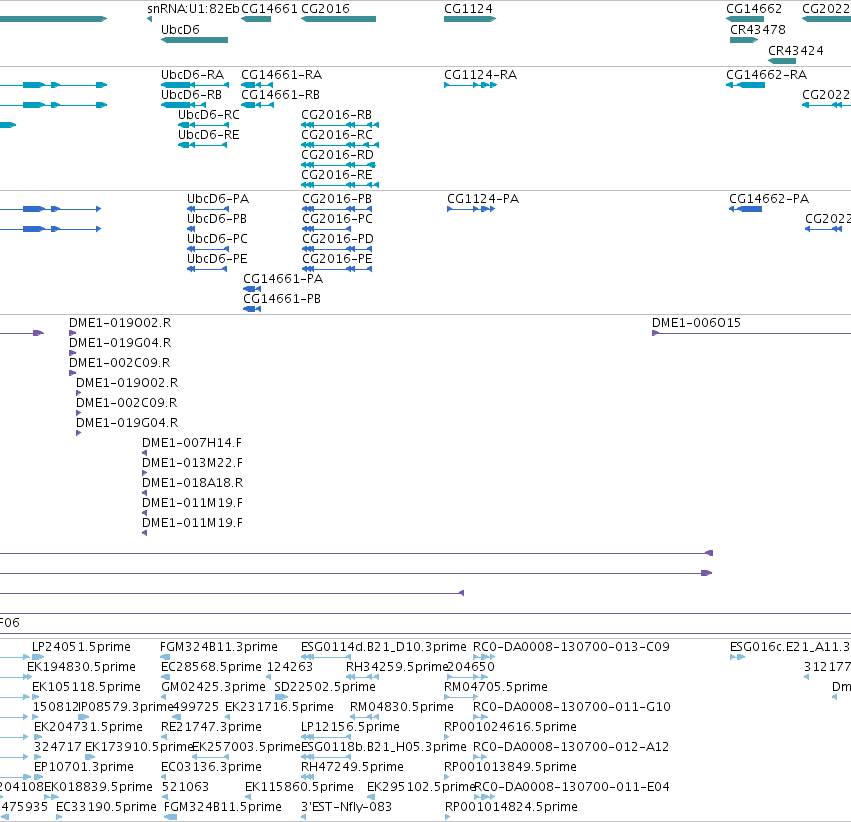The image size is (851, 822).
Task: Open the EK231716.5prime EST label
Action: pyautogui.click(x=280, y=708)
